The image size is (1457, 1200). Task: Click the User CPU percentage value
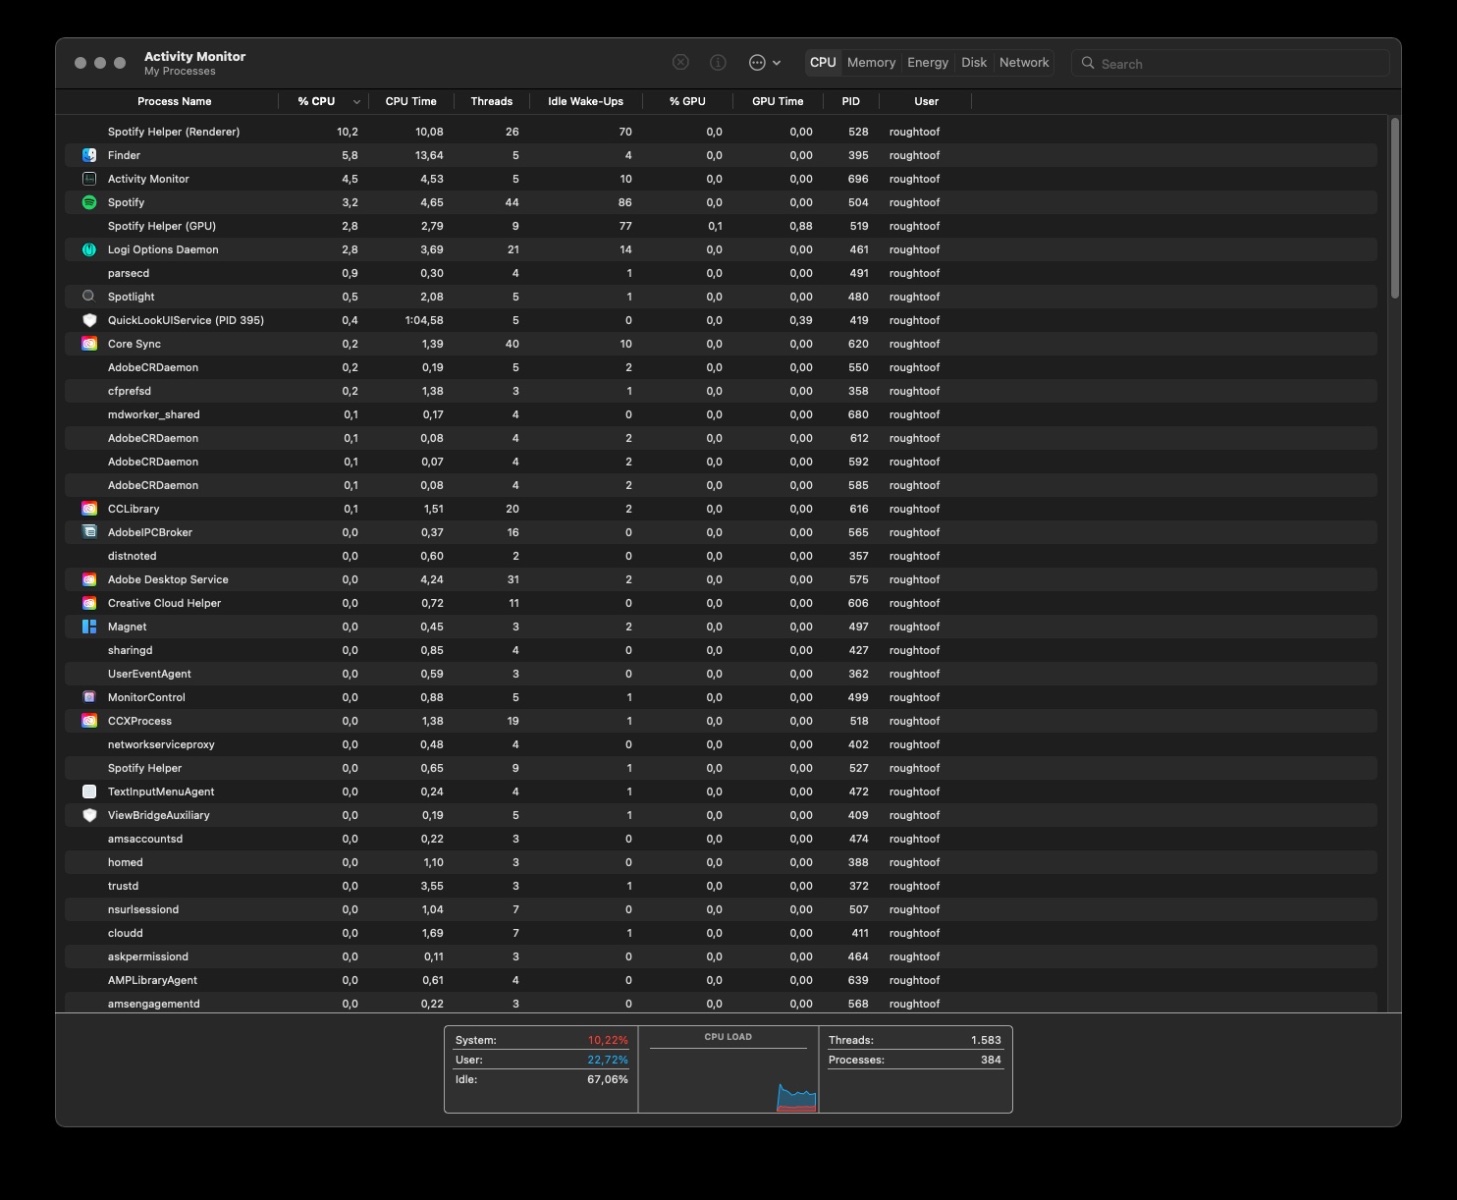(x=607, y=1060)
